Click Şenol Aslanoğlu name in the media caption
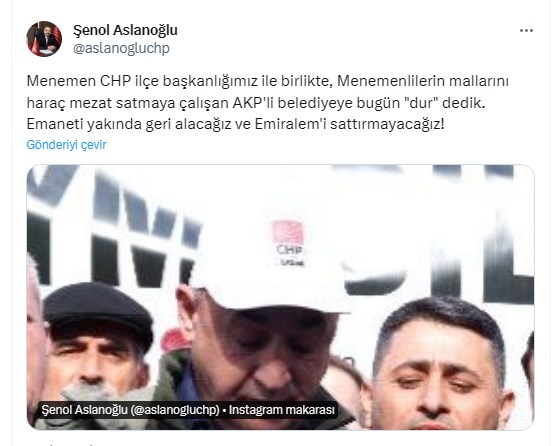Viewport: 552px width, 446px height. tap(84, 410)
